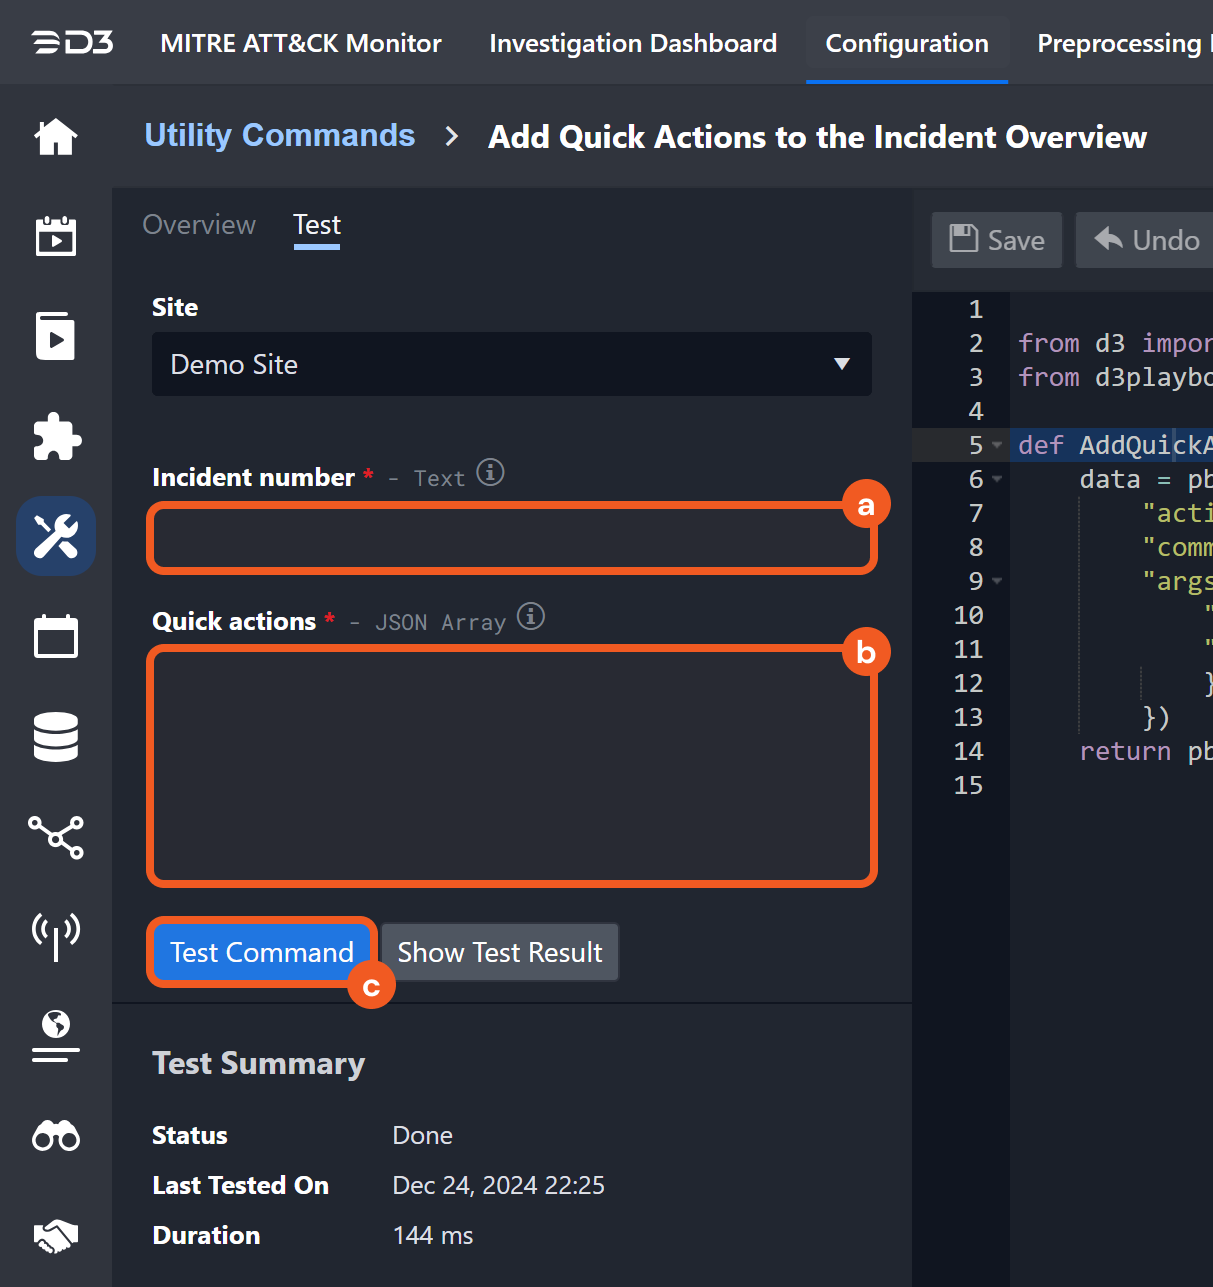1213x1287 pixels.
Task: Open the MITRE ATT&CK Monitor menu
Action: [x=301, y=43]
